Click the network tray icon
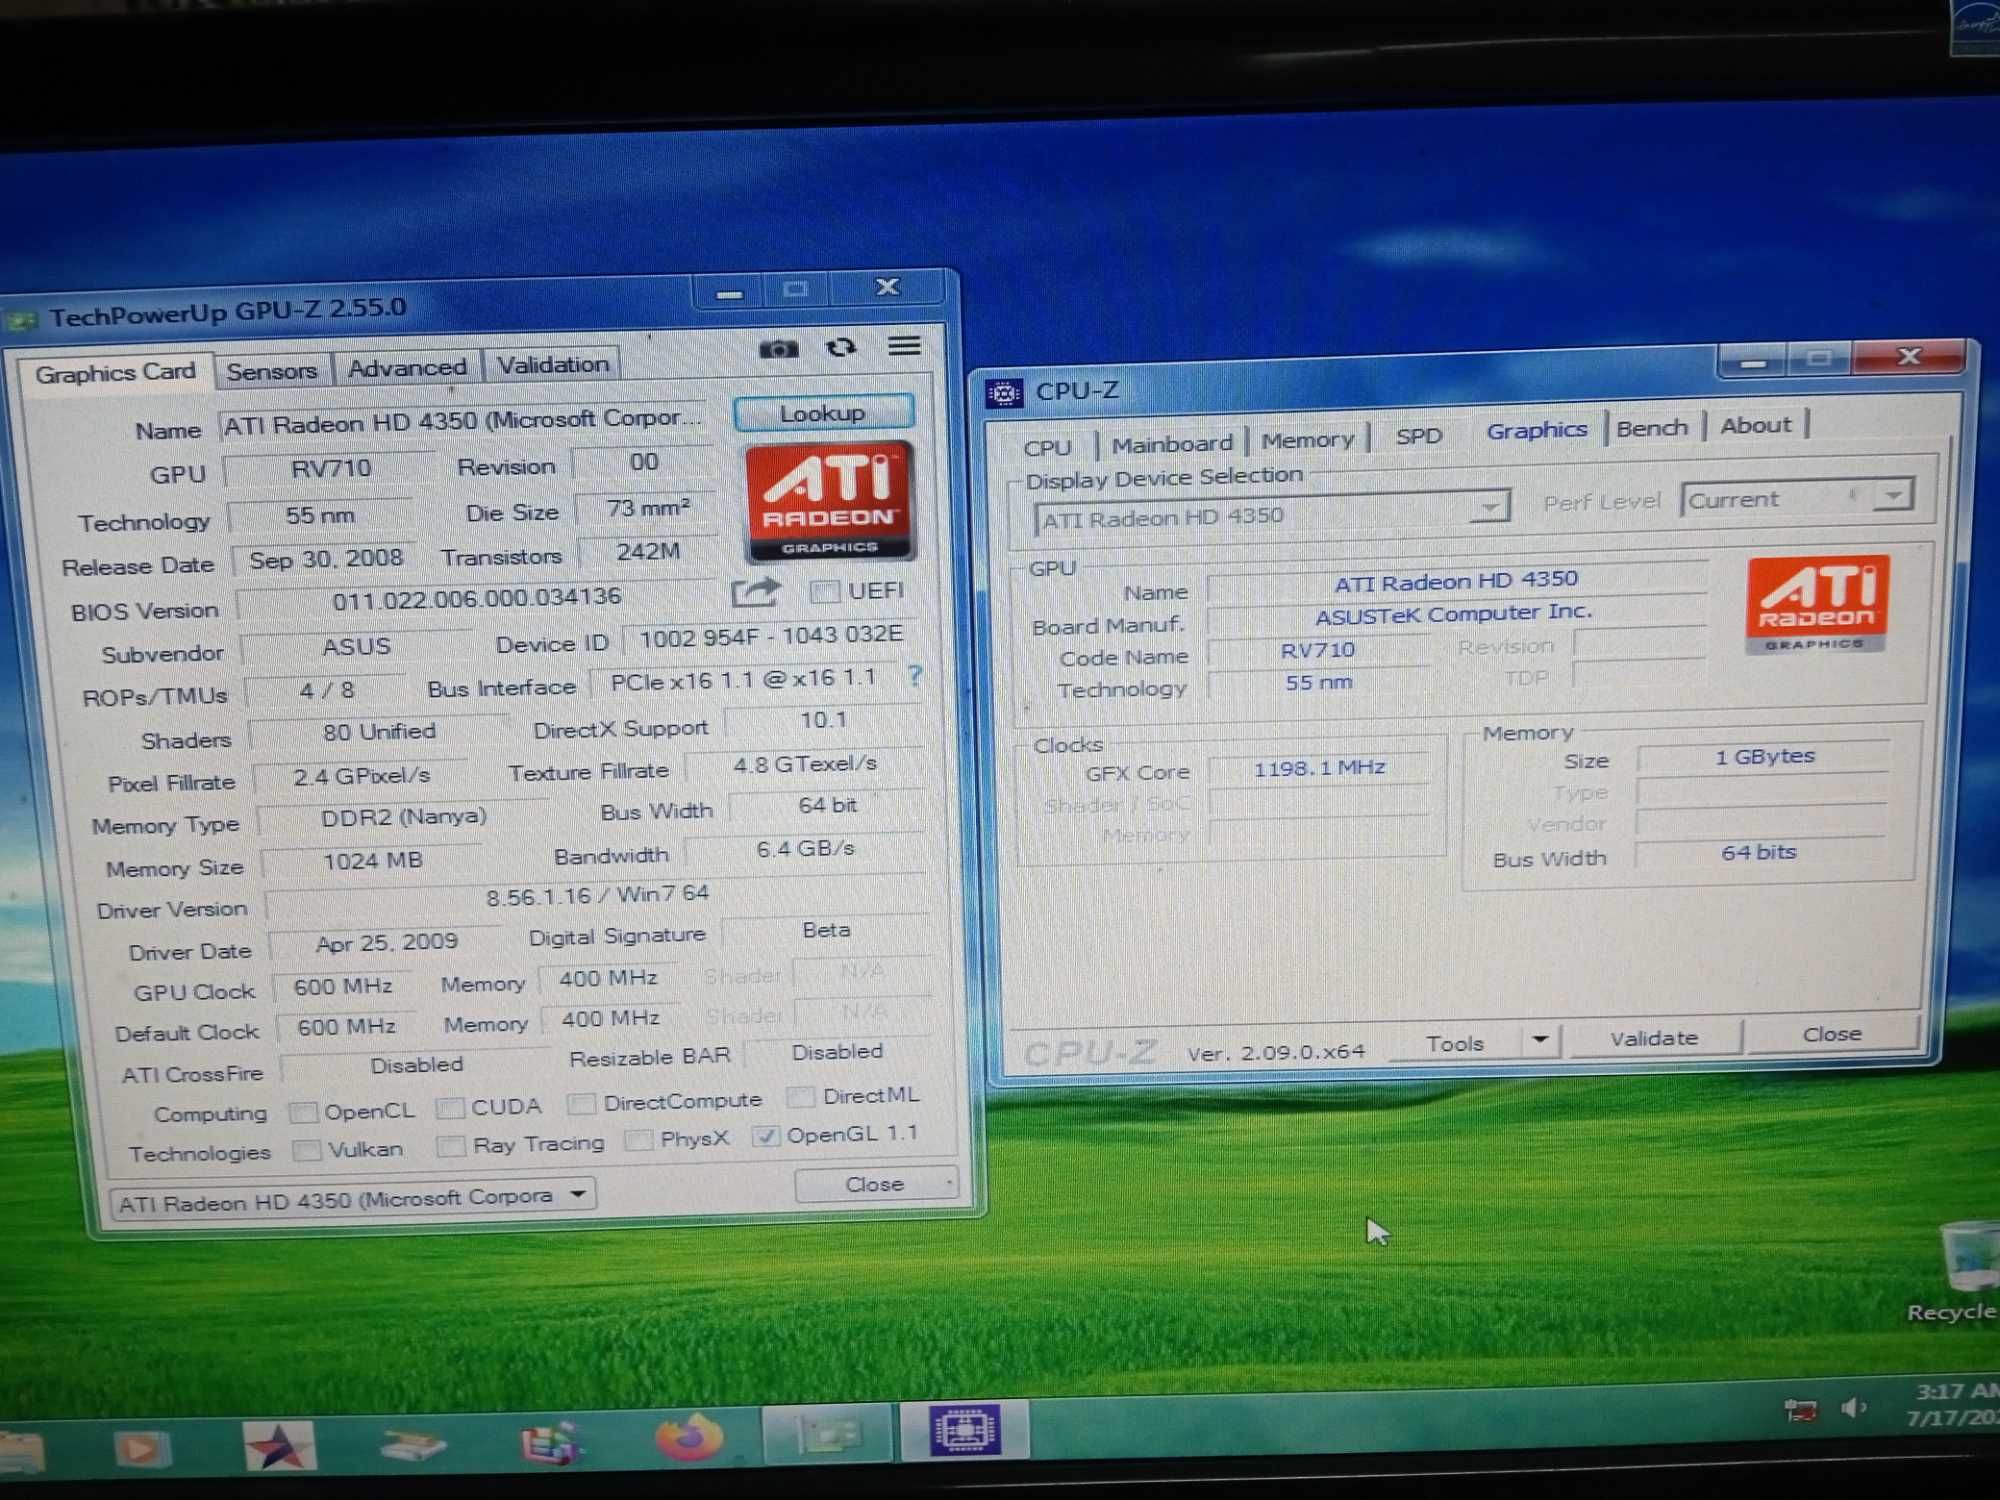This screenshot has height=1500, width=2000. click(x=1800, y=1410)
